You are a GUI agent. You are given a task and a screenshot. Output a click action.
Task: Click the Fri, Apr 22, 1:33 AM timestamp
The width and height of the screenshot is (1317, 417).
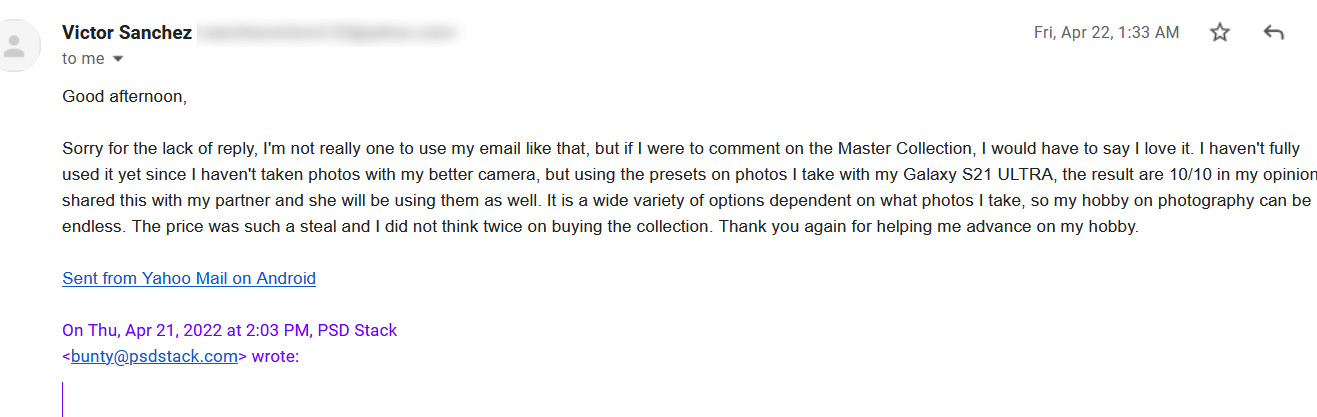[1106, 33]
